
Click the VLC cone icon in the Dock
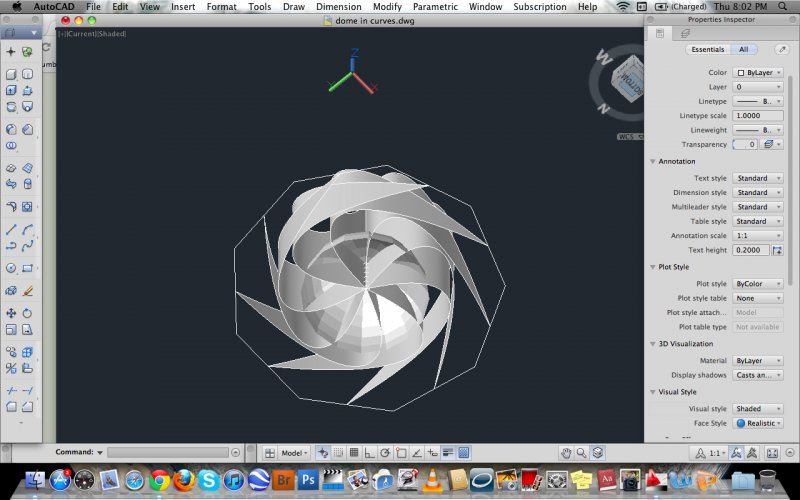click(433, 480)
